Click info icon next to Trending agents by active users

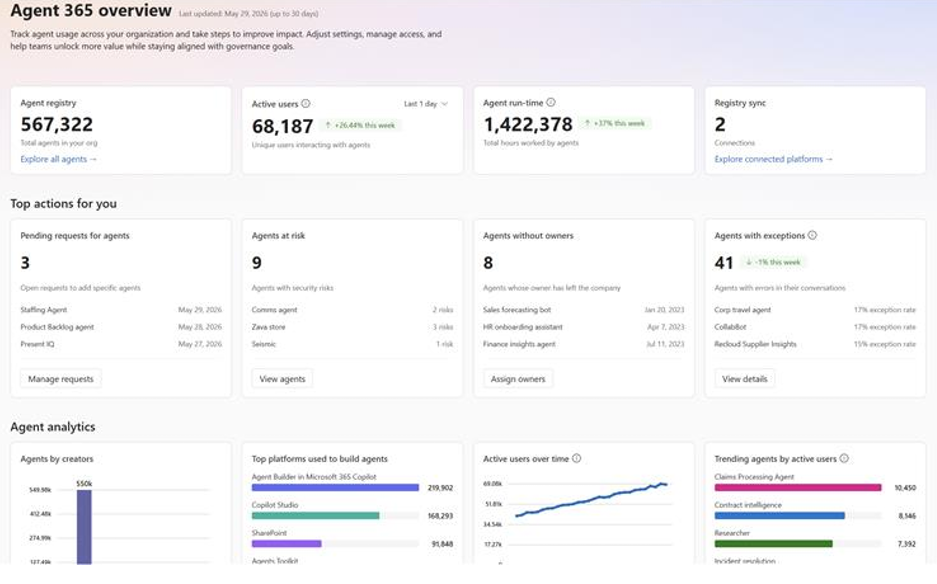click(844, 458)
